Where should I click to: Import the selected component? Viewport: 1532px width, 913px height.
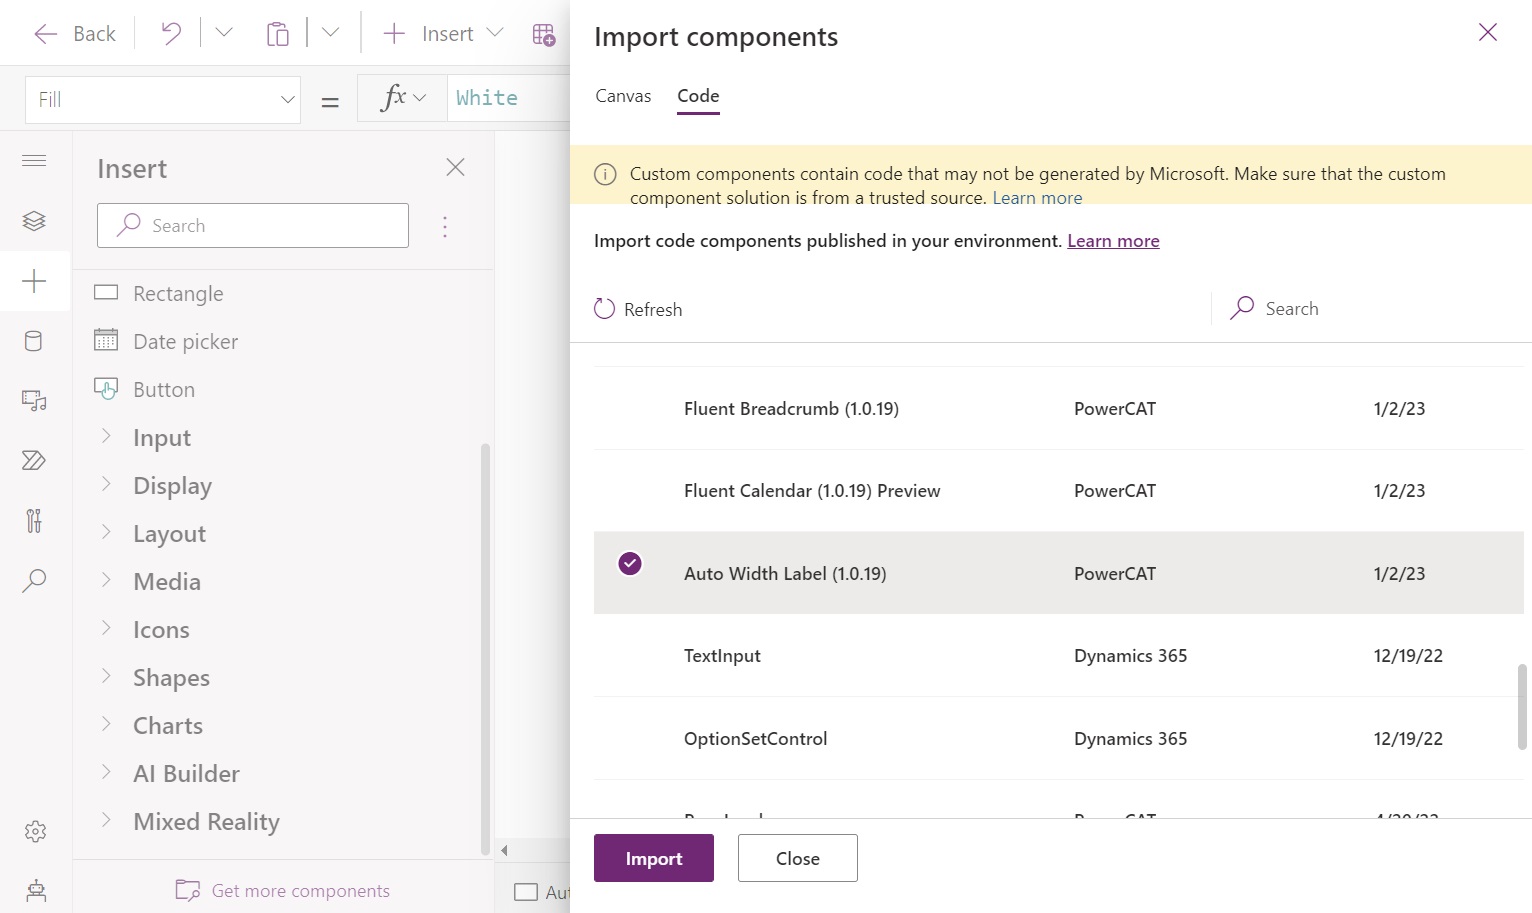point(653,858)
